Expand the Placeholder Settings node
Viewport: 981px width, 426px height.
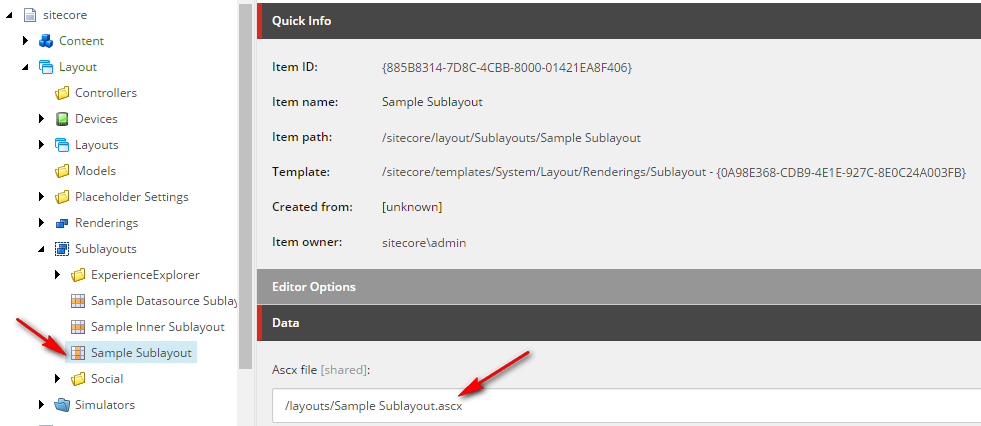(42, 197)
